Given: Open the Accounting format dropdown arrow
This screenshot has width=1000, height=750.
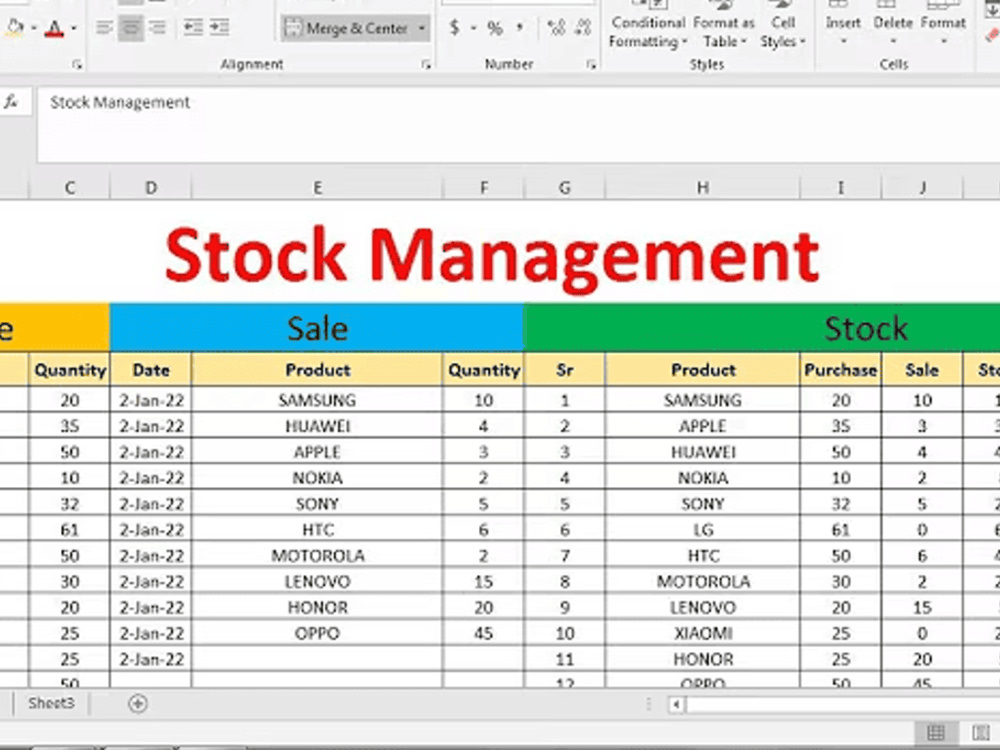Looking at the screenshot, I should coord(473,28).
